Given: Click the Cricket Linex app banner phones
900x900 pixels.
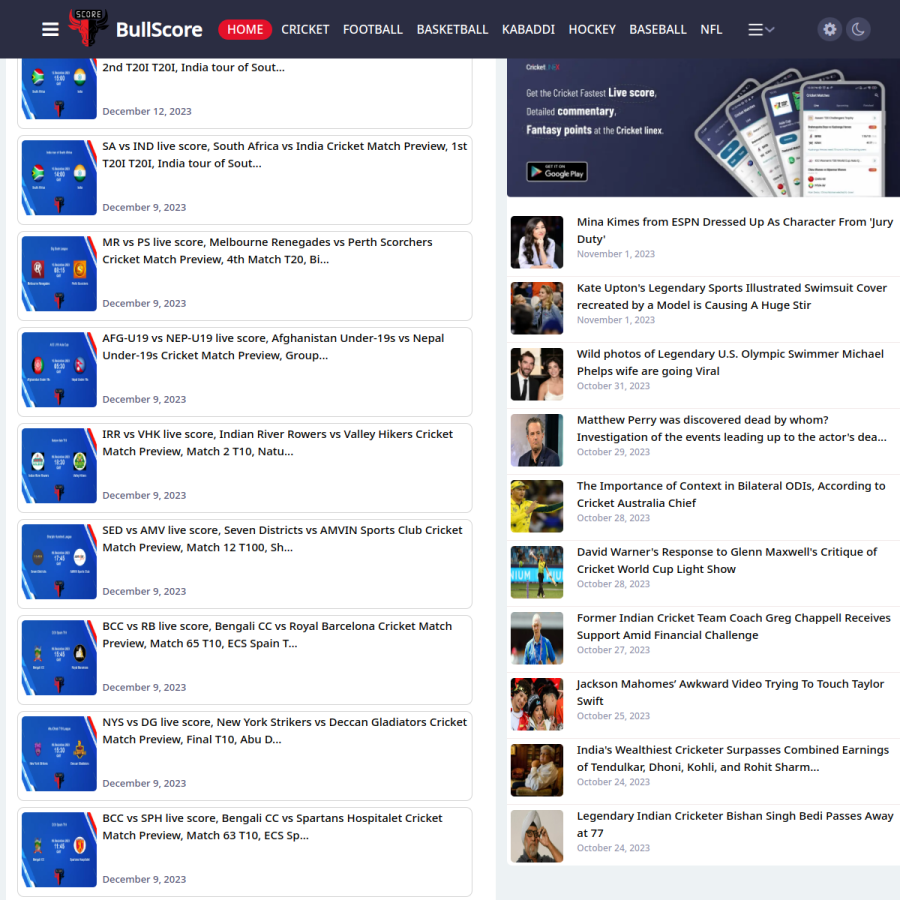Looking at the screenshot, I should coord(792,133).
